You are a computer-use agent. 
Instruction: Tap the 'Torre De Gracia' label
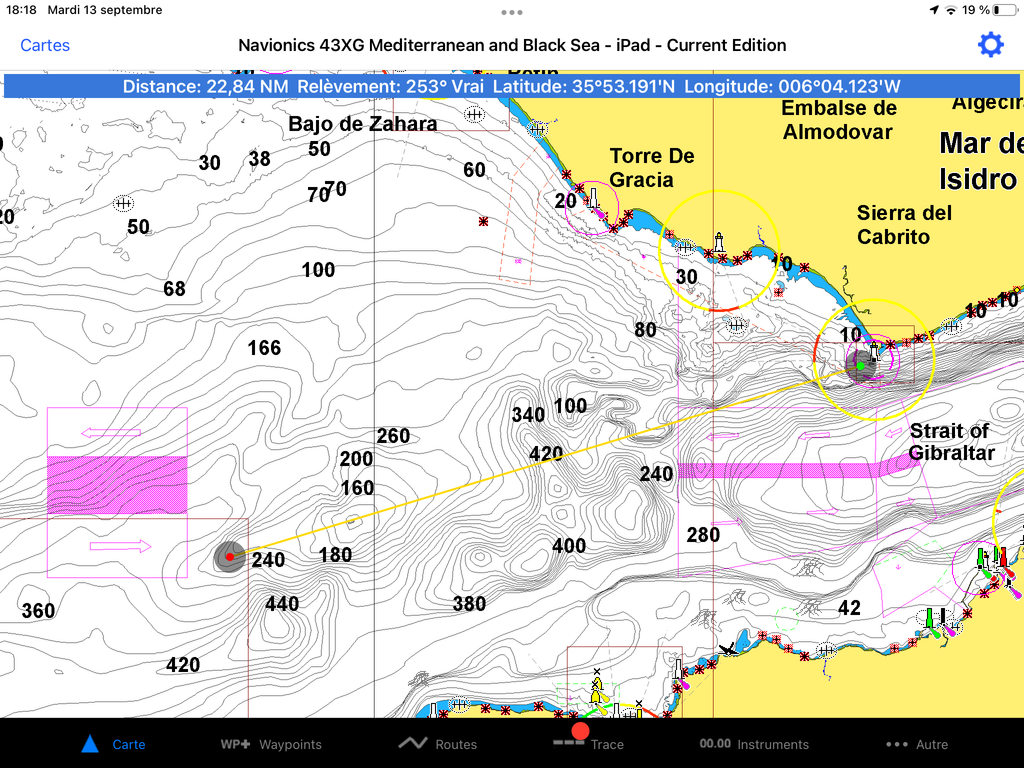click(651, 168)
